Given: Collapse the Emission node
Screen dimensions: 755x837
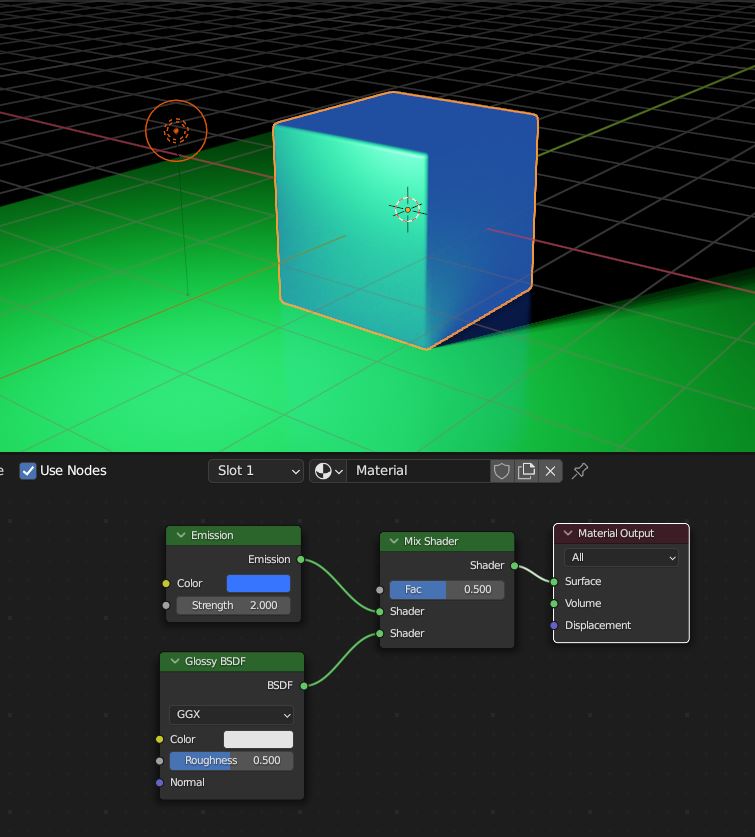Looking at the screenshot, I should click(181, 535).
